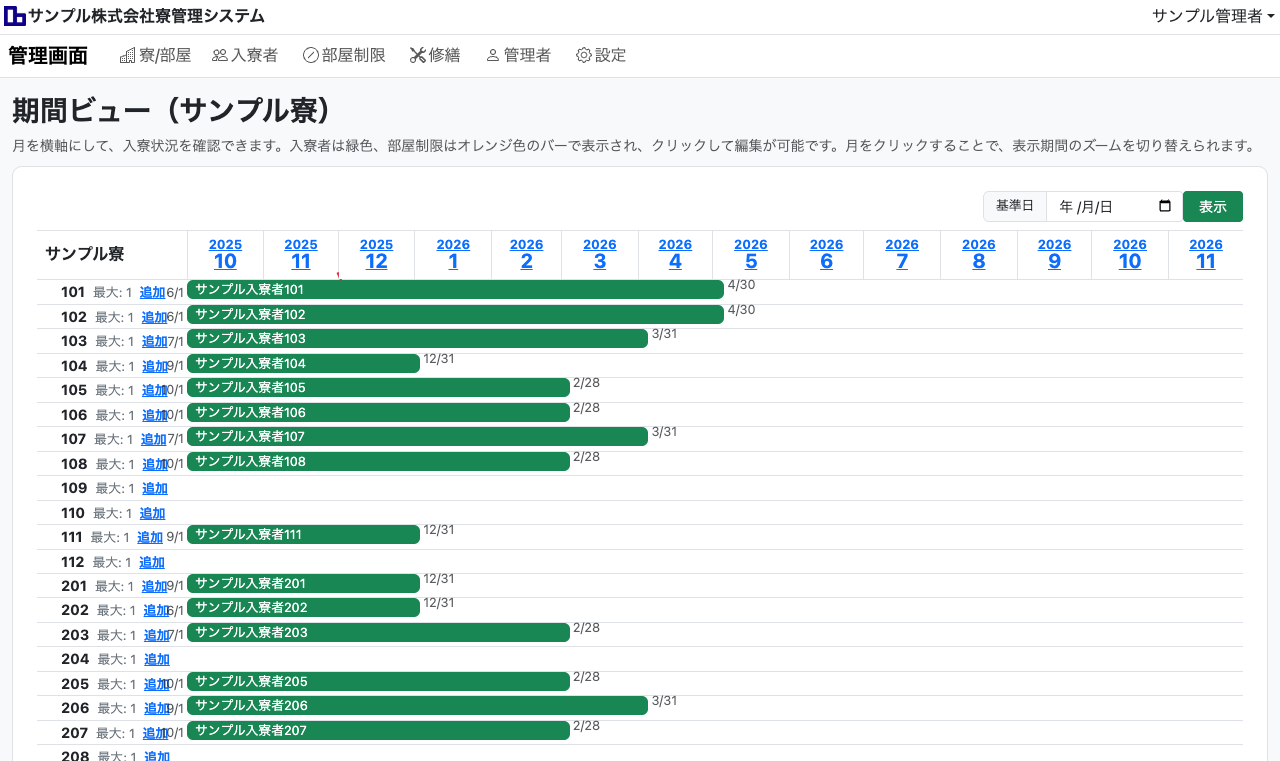Add a resident to room 204
Viewport: 1280px width, 761px height.
(157, 659)
